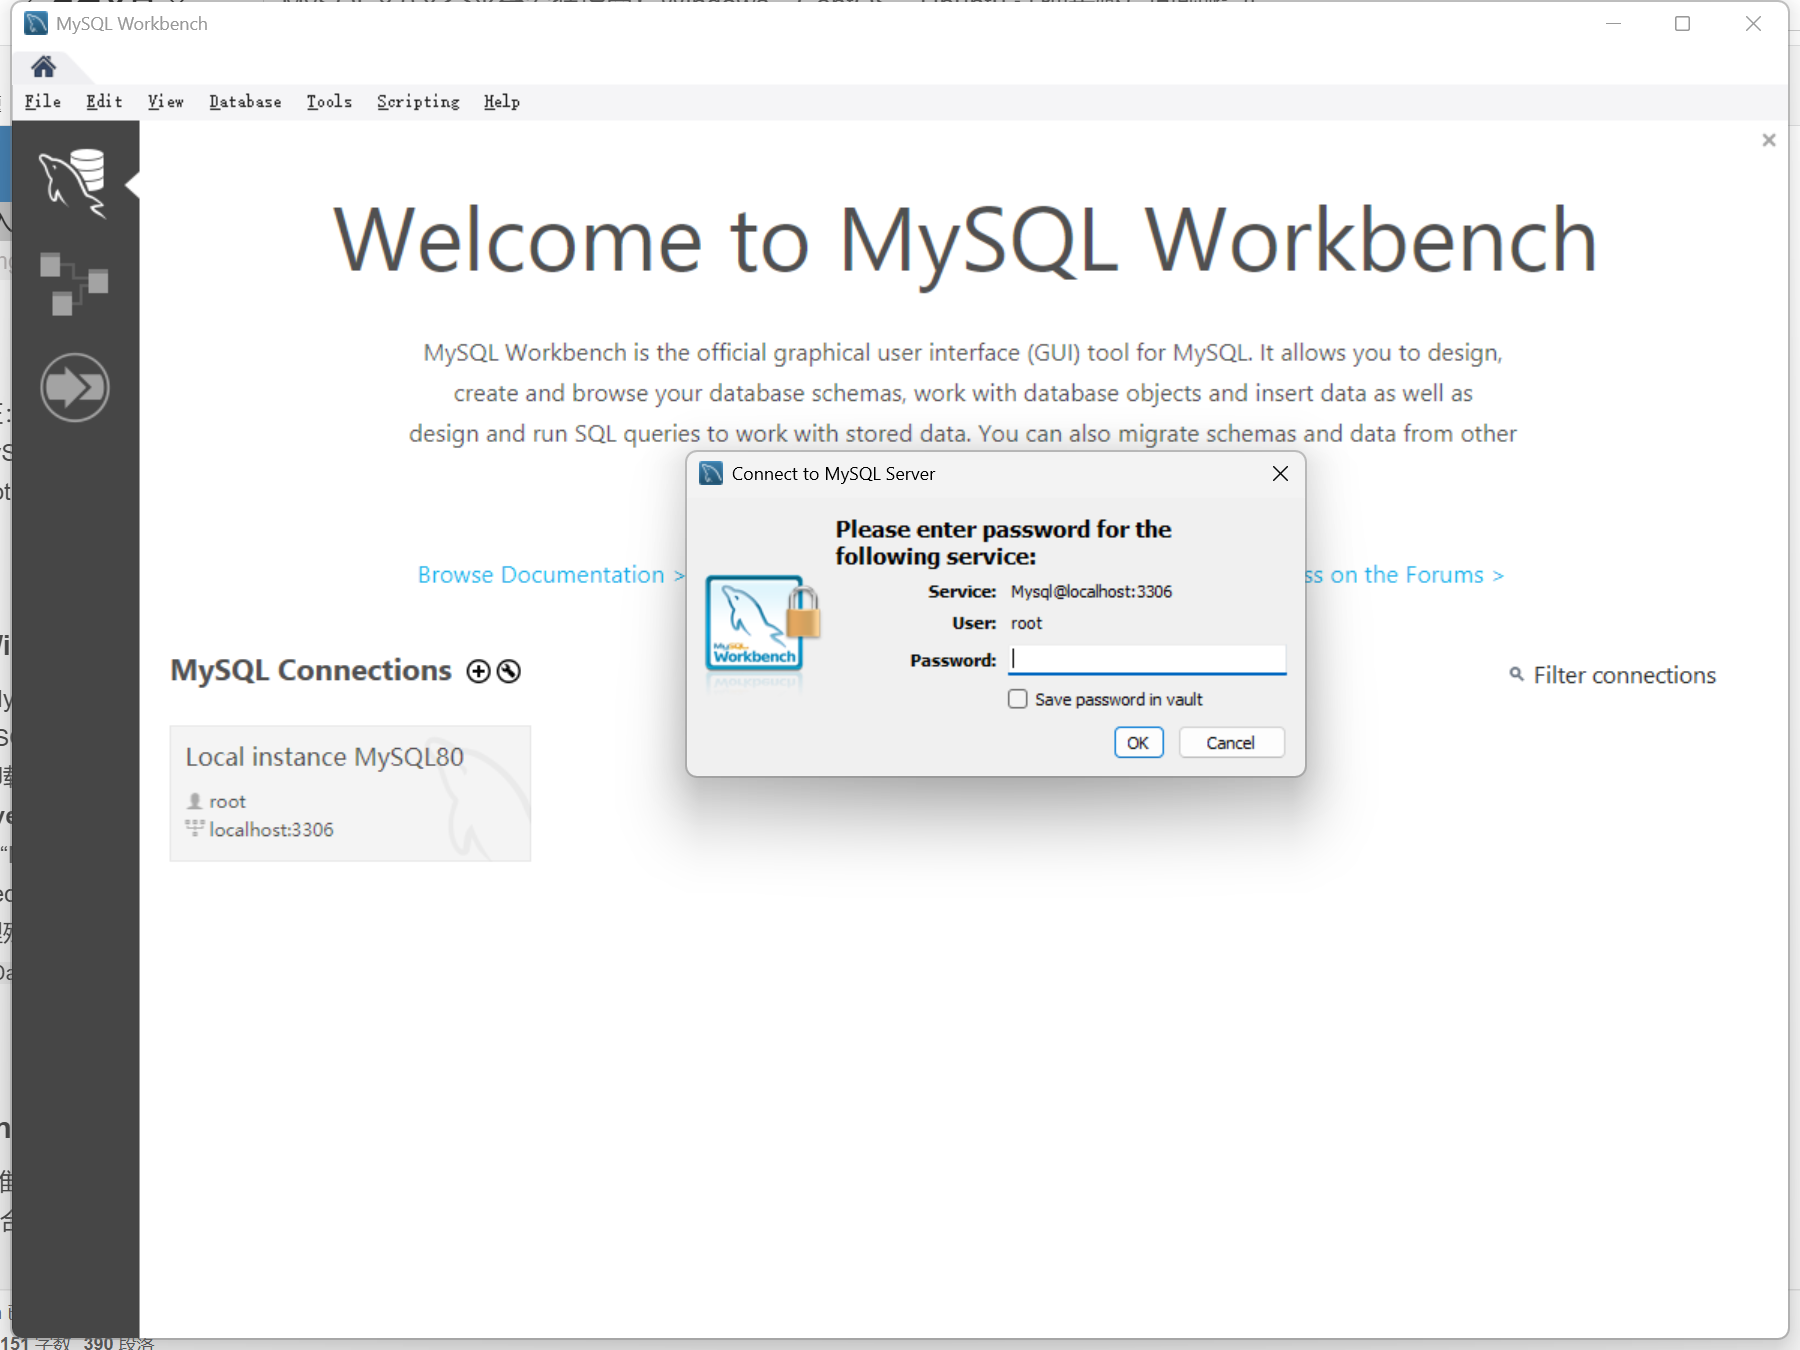Open the Migration wizard sidebar icon
Image resolution: width=1800 pixels, height=1350 pixels.
74,387
